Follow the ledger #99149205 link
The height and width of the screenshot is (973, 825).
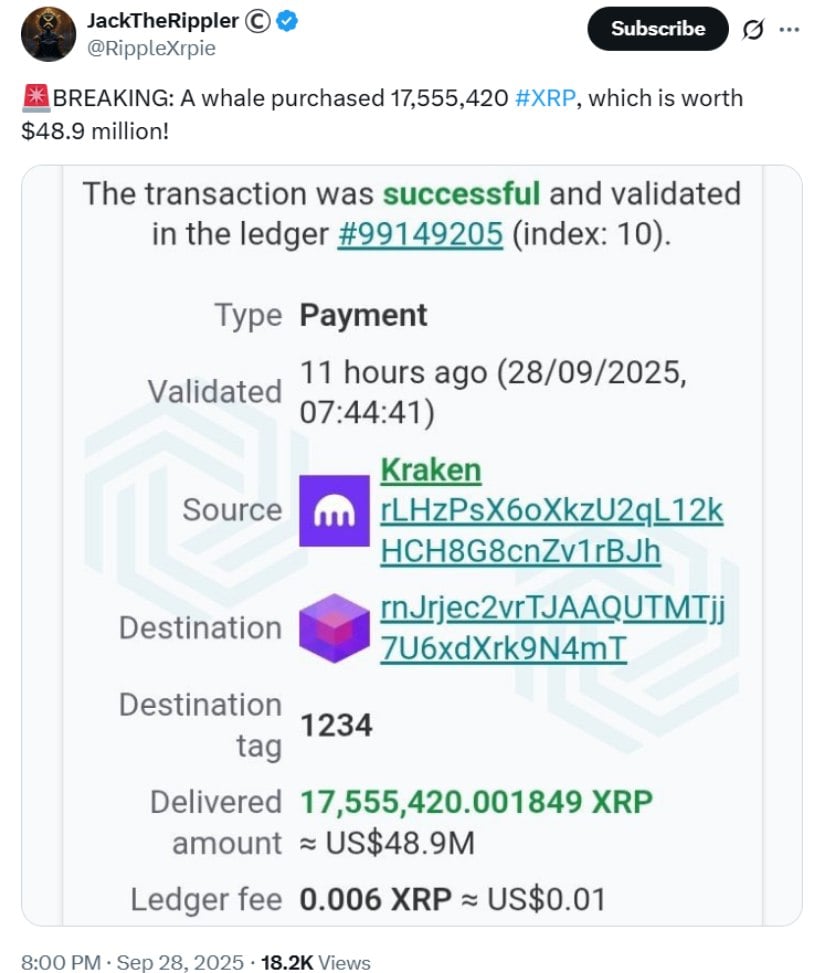point(419,234)
